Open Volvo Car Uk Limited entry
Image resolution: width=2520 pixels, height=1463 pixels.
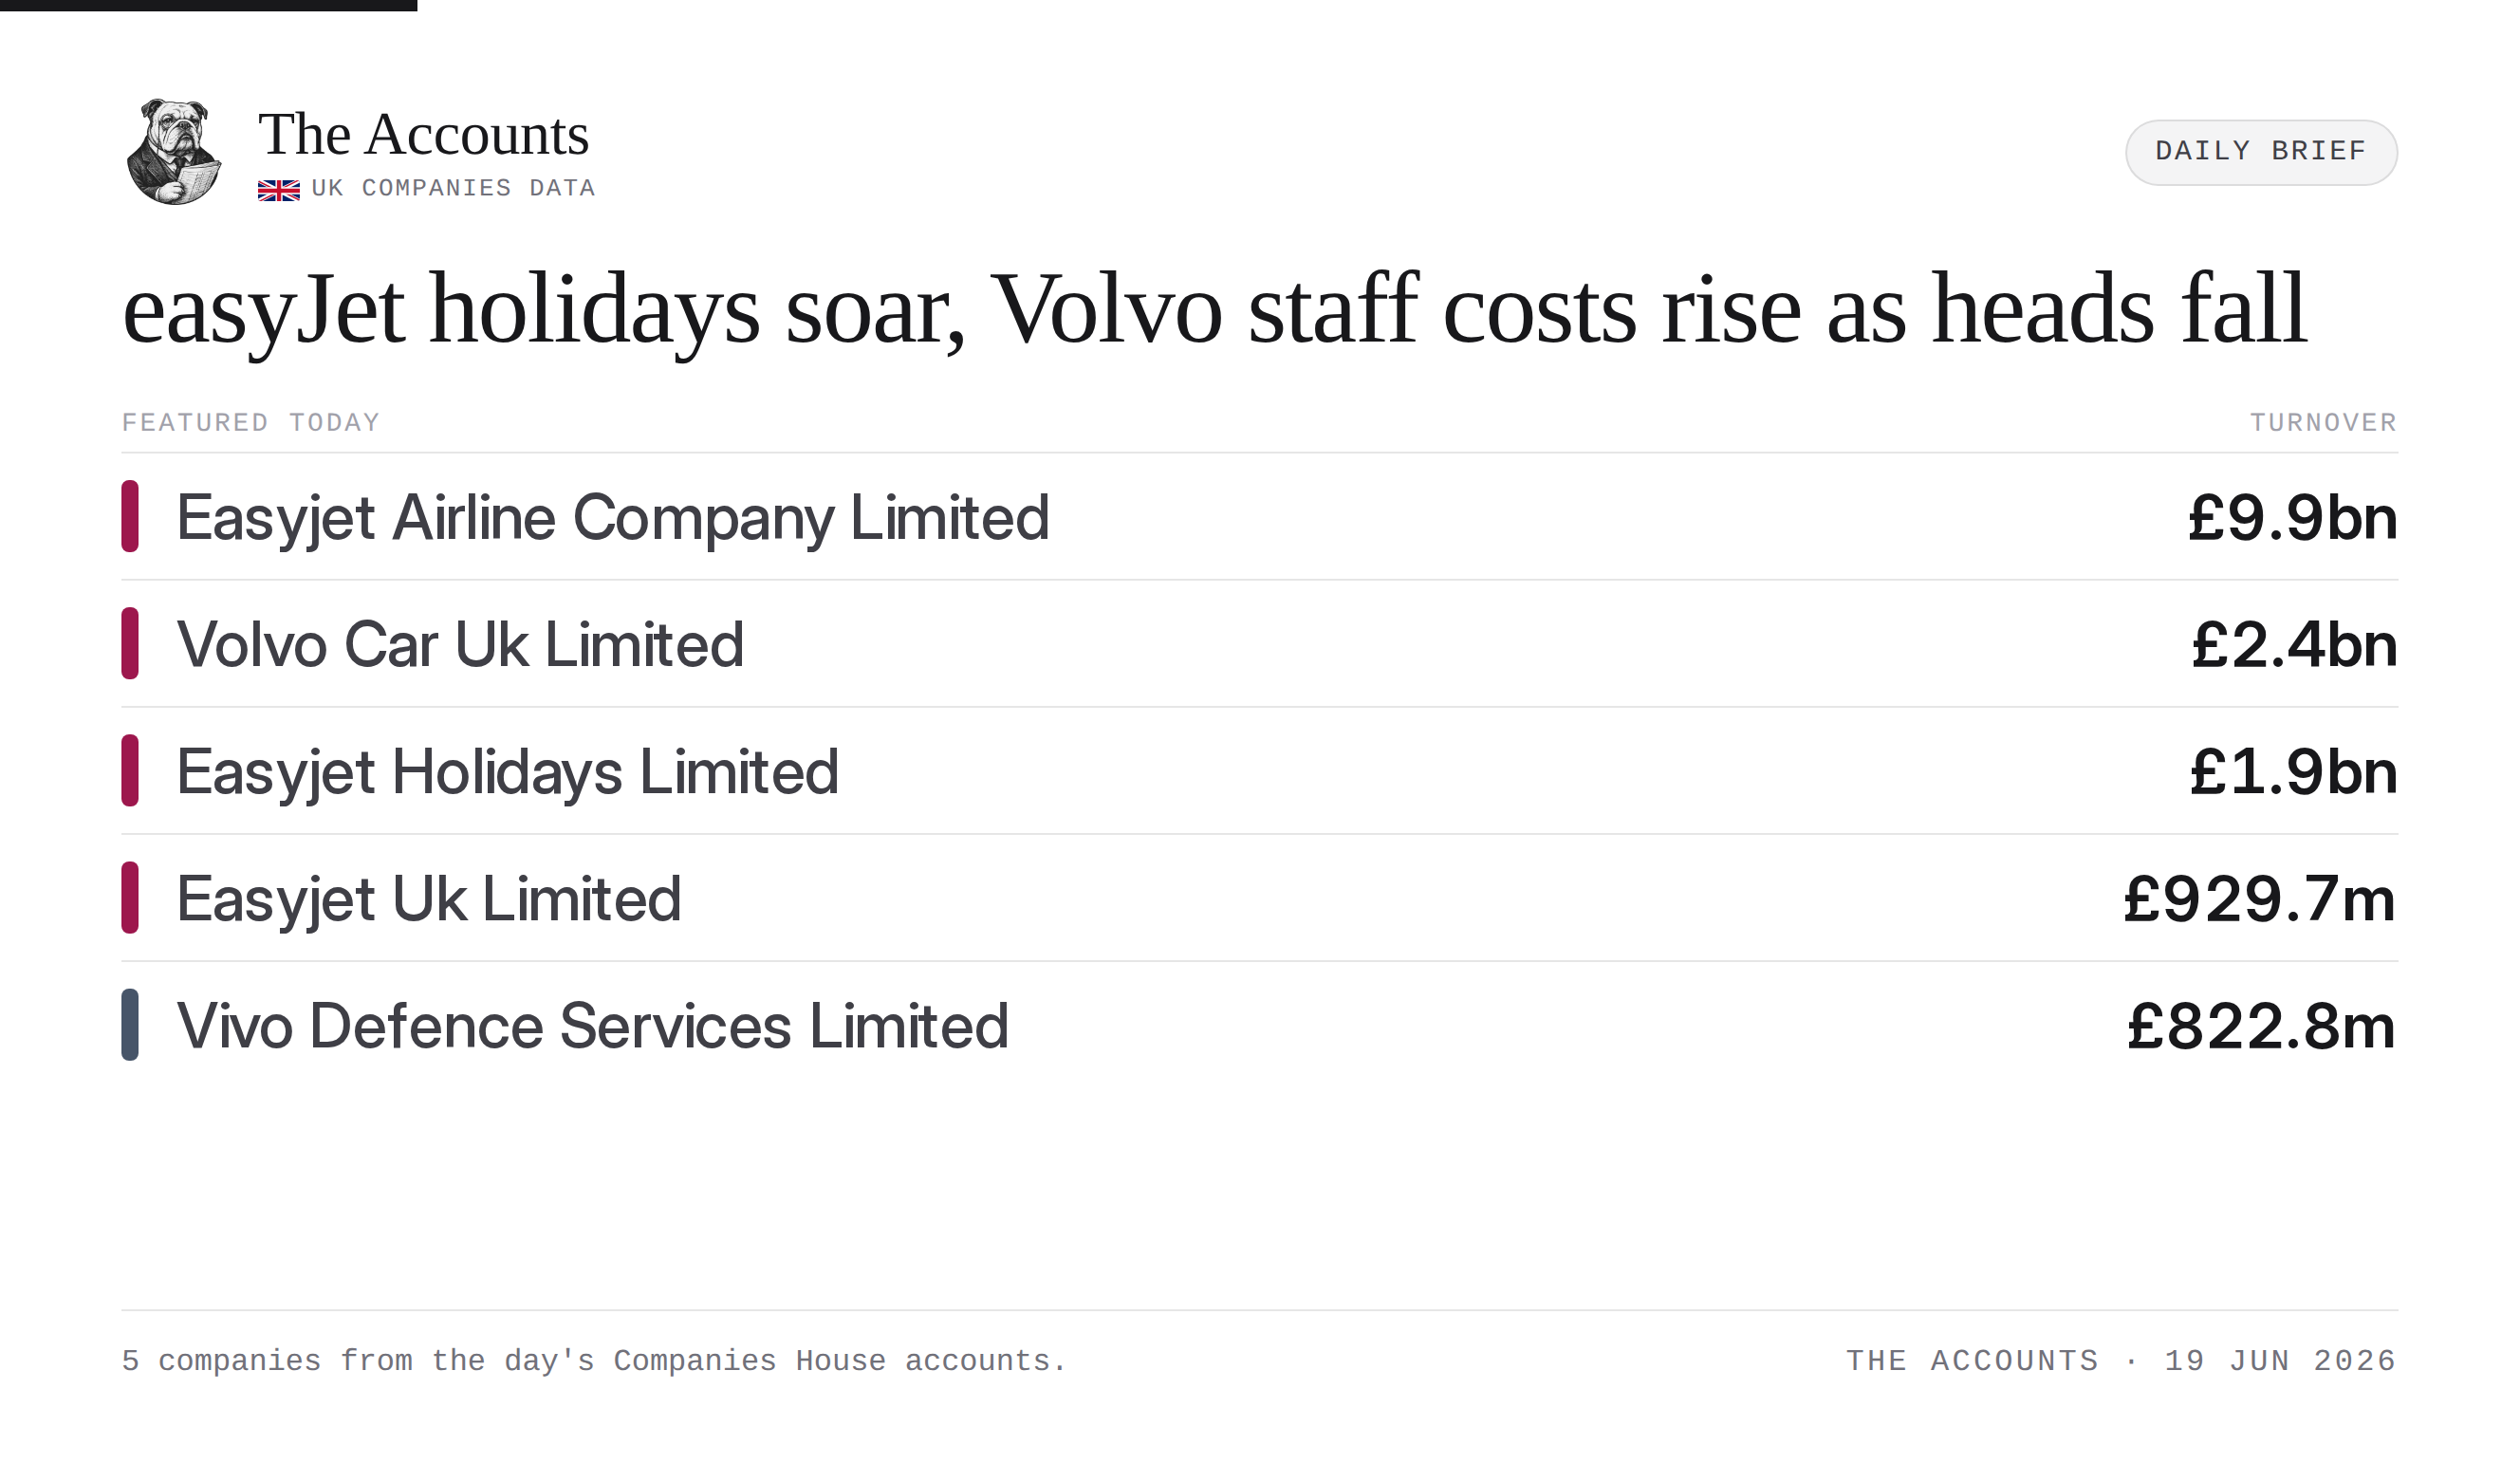pos(1260,643)
